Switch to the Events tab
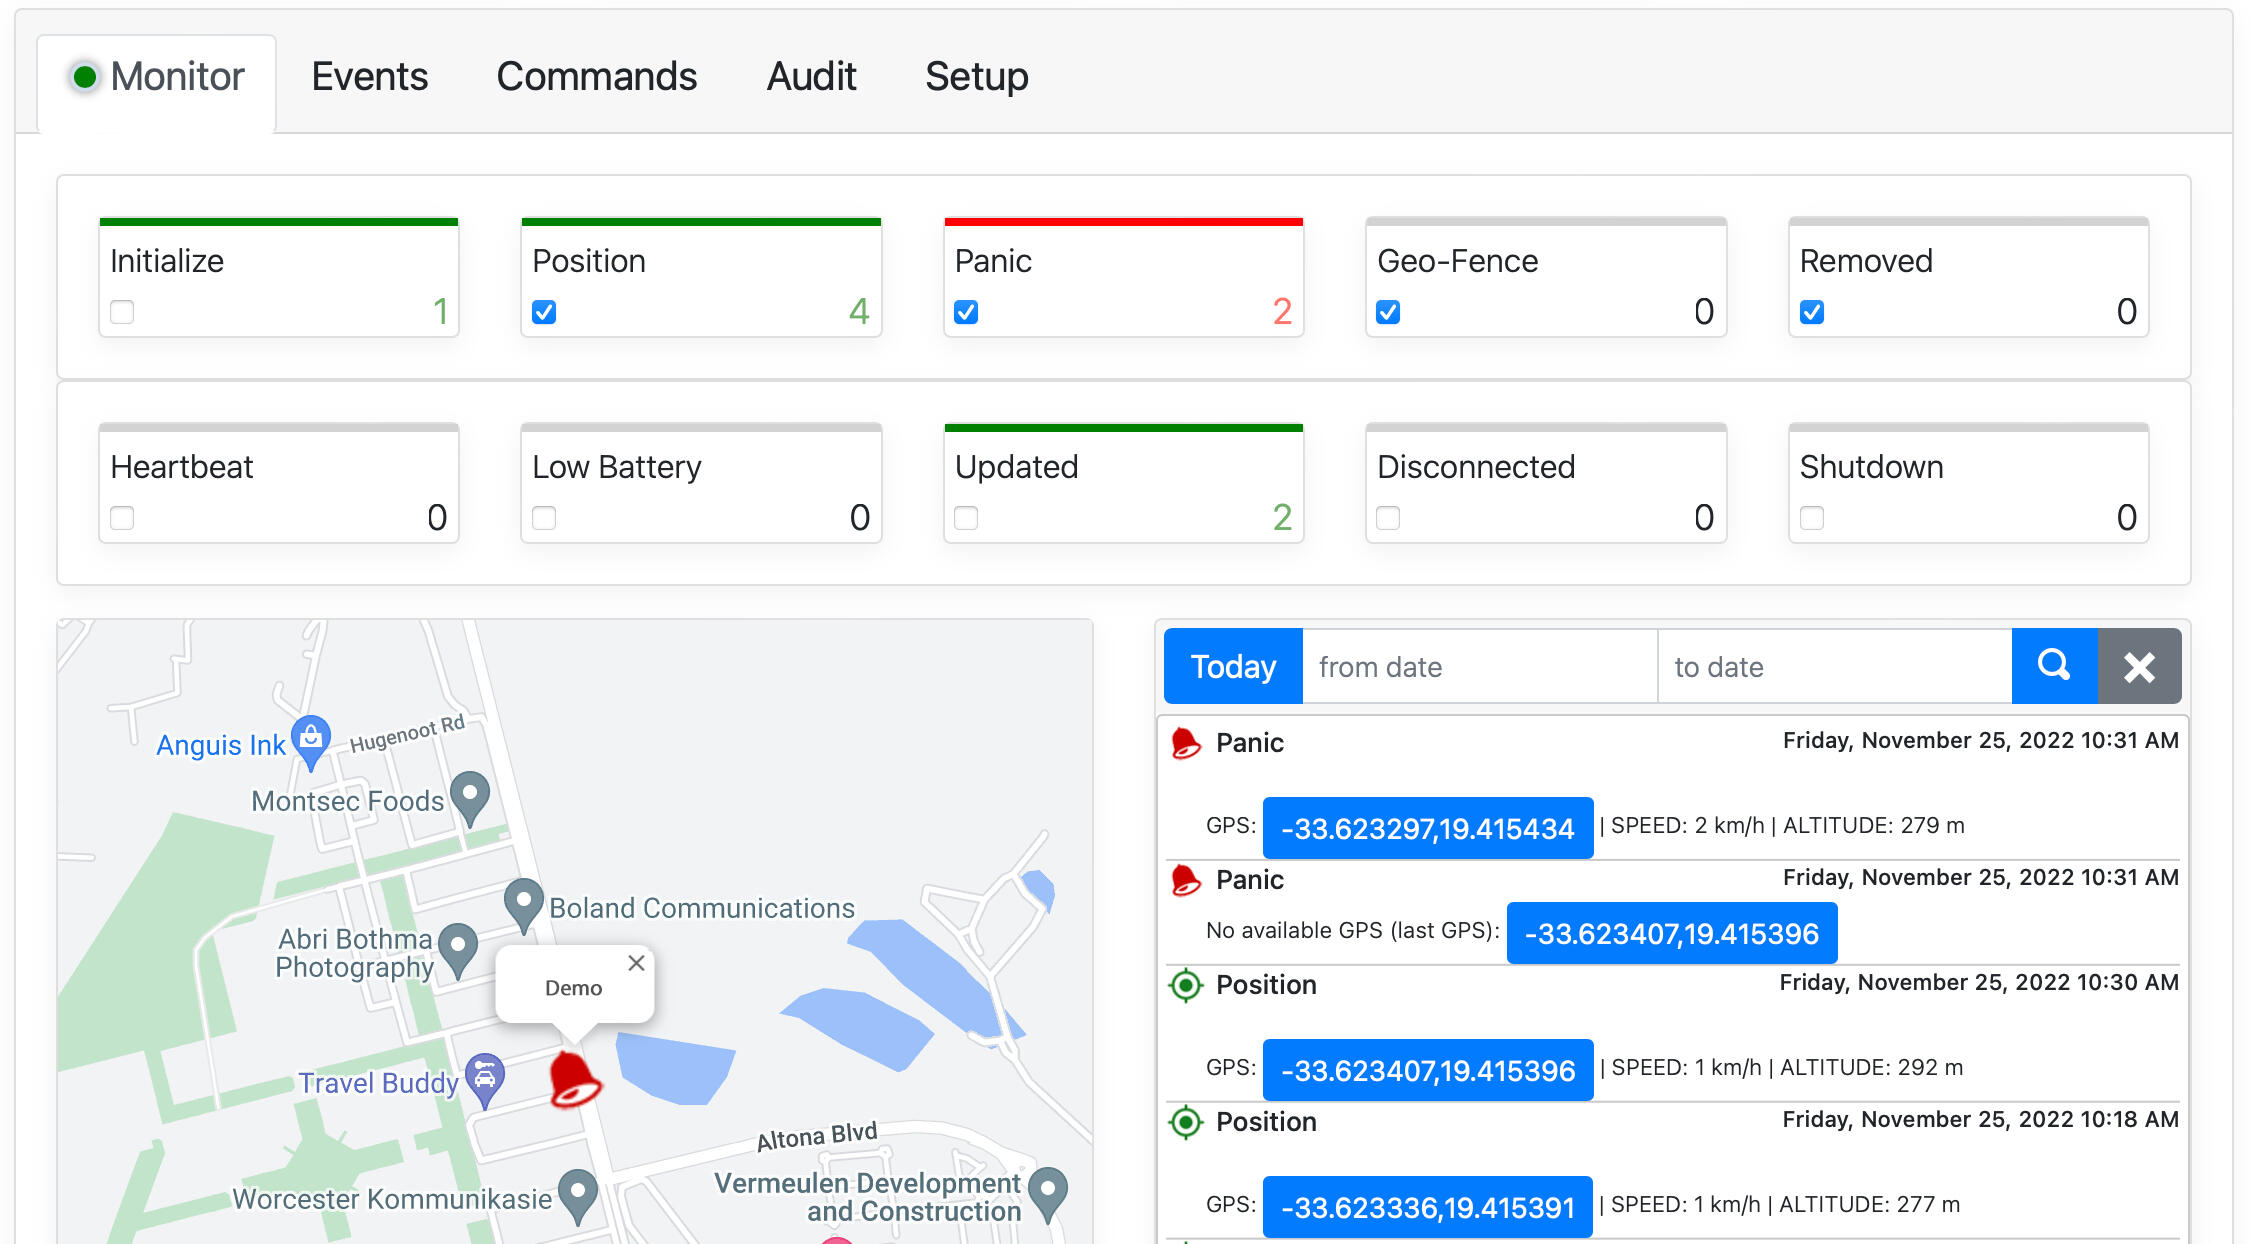This screenshot has height=1244, width=2250. pyautogui.click(x=369, y=77)
